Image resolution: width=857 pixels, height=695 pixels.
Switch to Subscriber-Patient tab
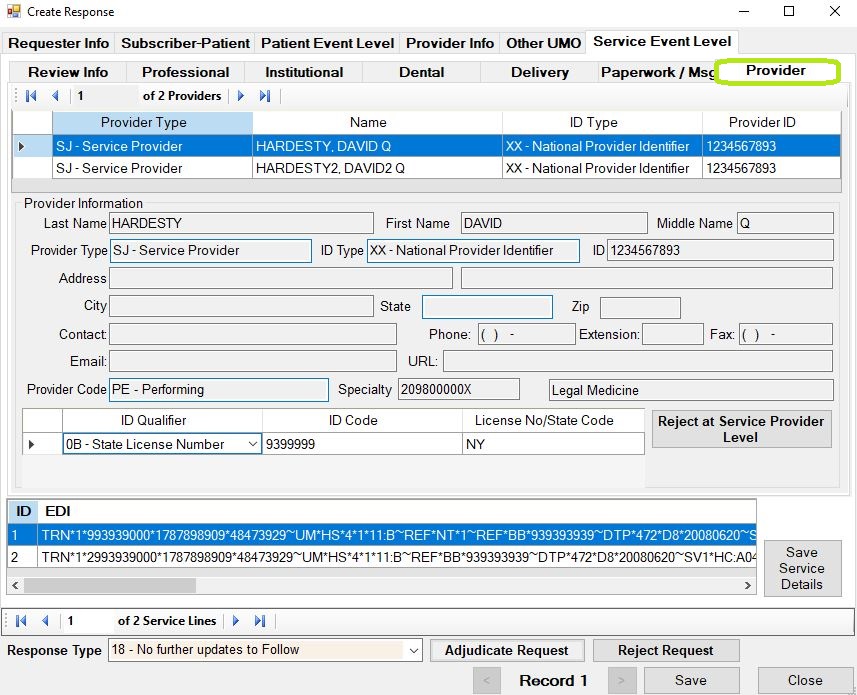(x=185, y=43)
